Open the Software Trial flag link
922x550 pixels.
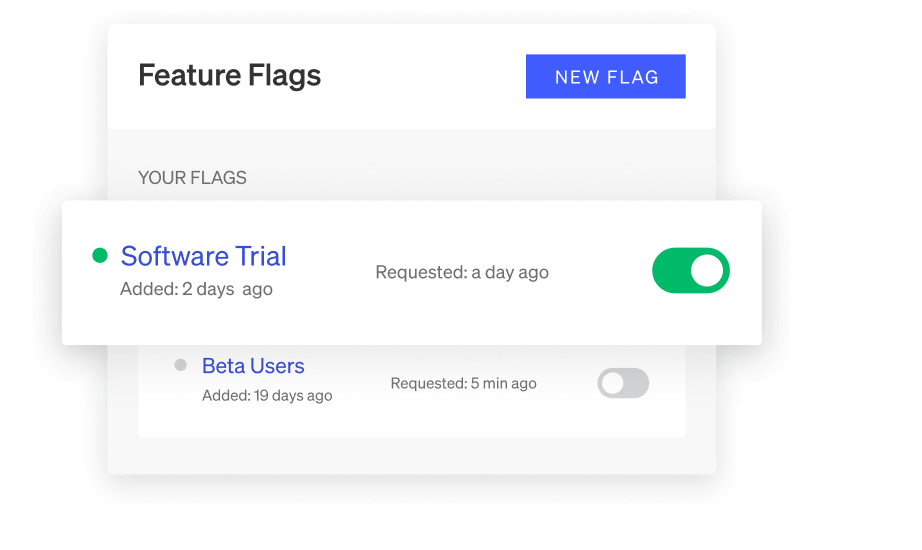pyautogui.click(x=203, y=256)
